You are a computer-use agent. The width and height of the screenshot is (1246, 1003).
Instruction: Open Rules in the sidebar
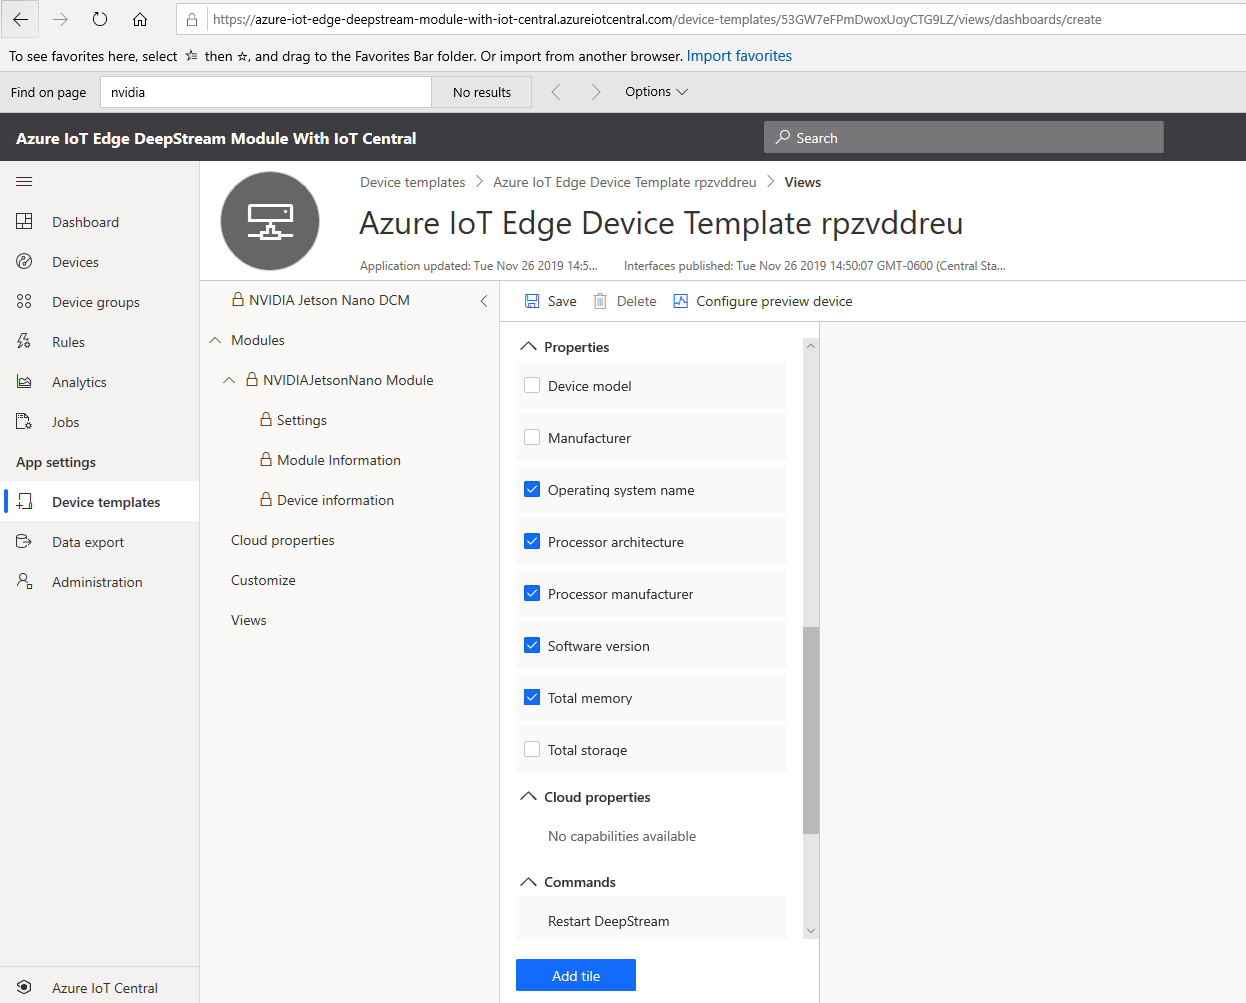(x=68, y=342)
